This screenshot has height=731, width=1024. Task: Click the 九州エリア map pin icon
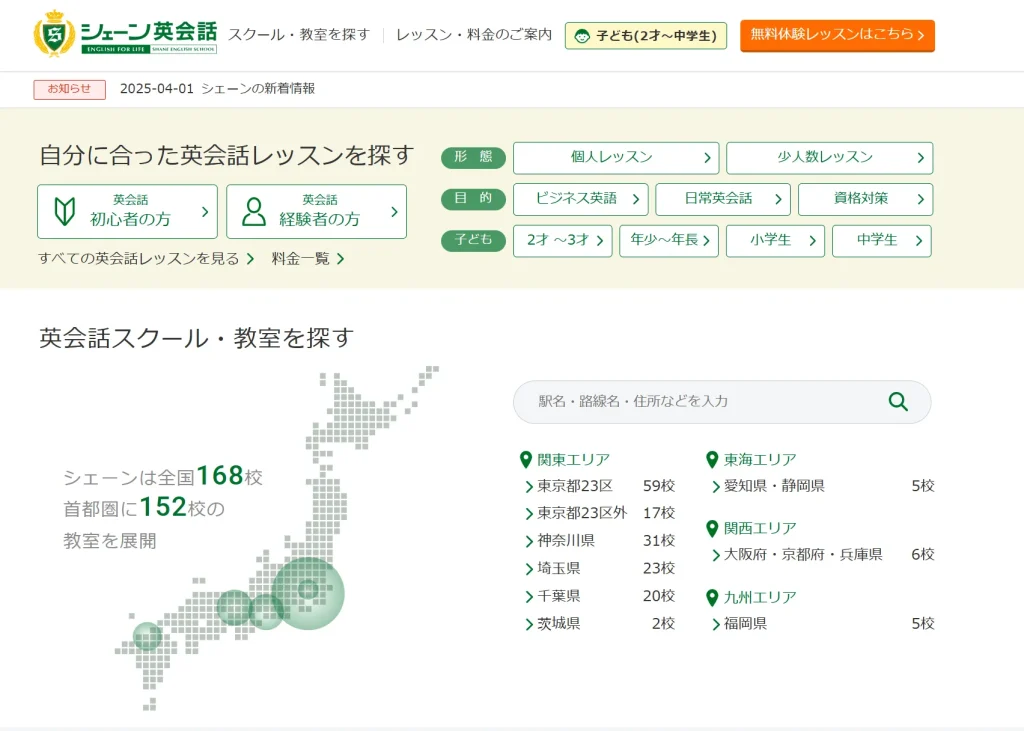(712, 597)
